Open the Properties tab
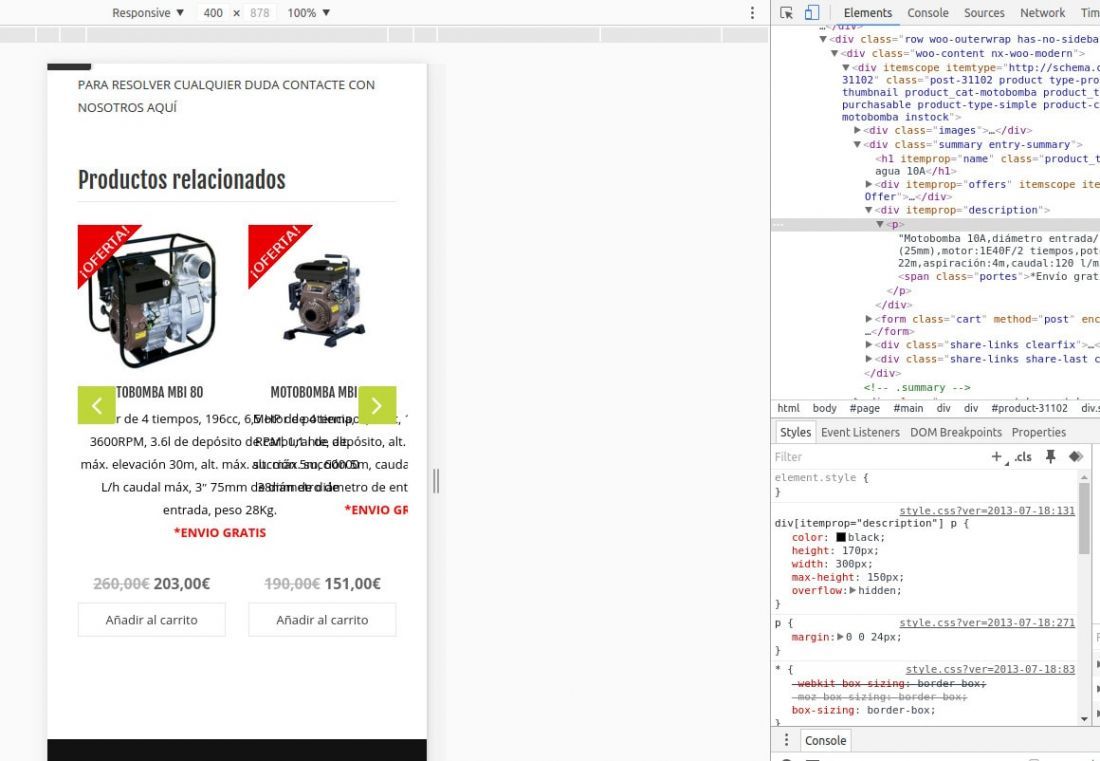This screenshot has width=1100, height=761. pyautogui.click(x=1038, y=432)
